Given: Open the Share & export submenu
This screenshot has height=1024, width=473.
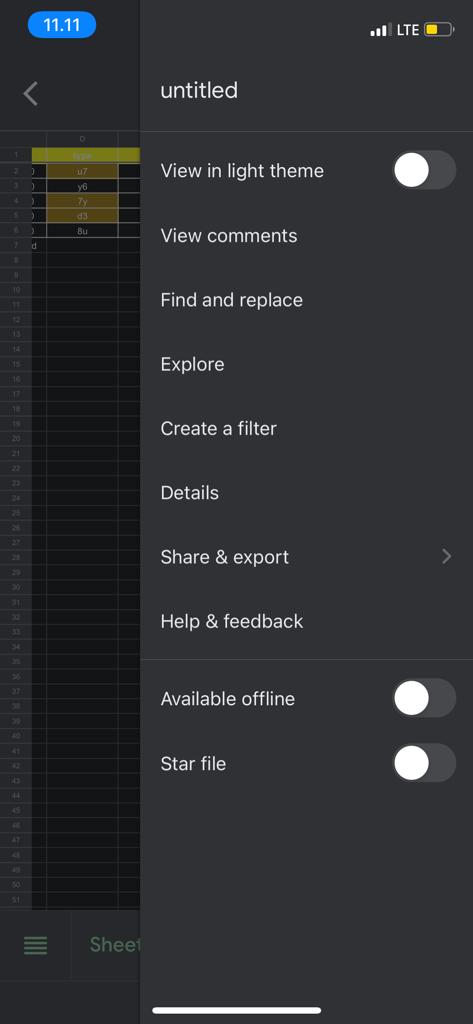Looking at the screenshot, I should (x=306, y=557).
